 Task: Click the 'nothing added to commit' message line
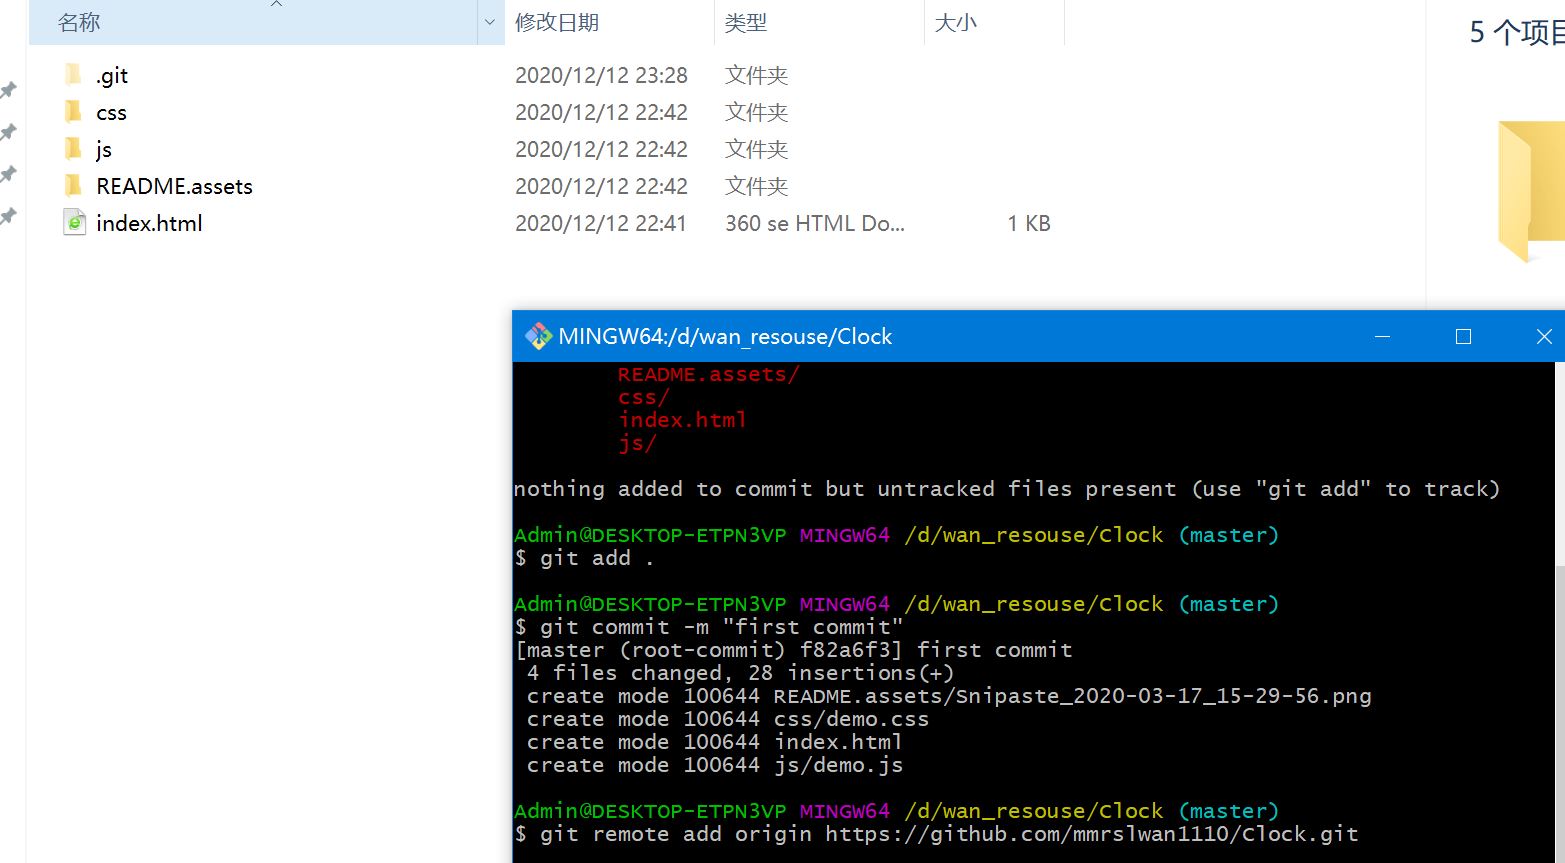click(1006, 489)
